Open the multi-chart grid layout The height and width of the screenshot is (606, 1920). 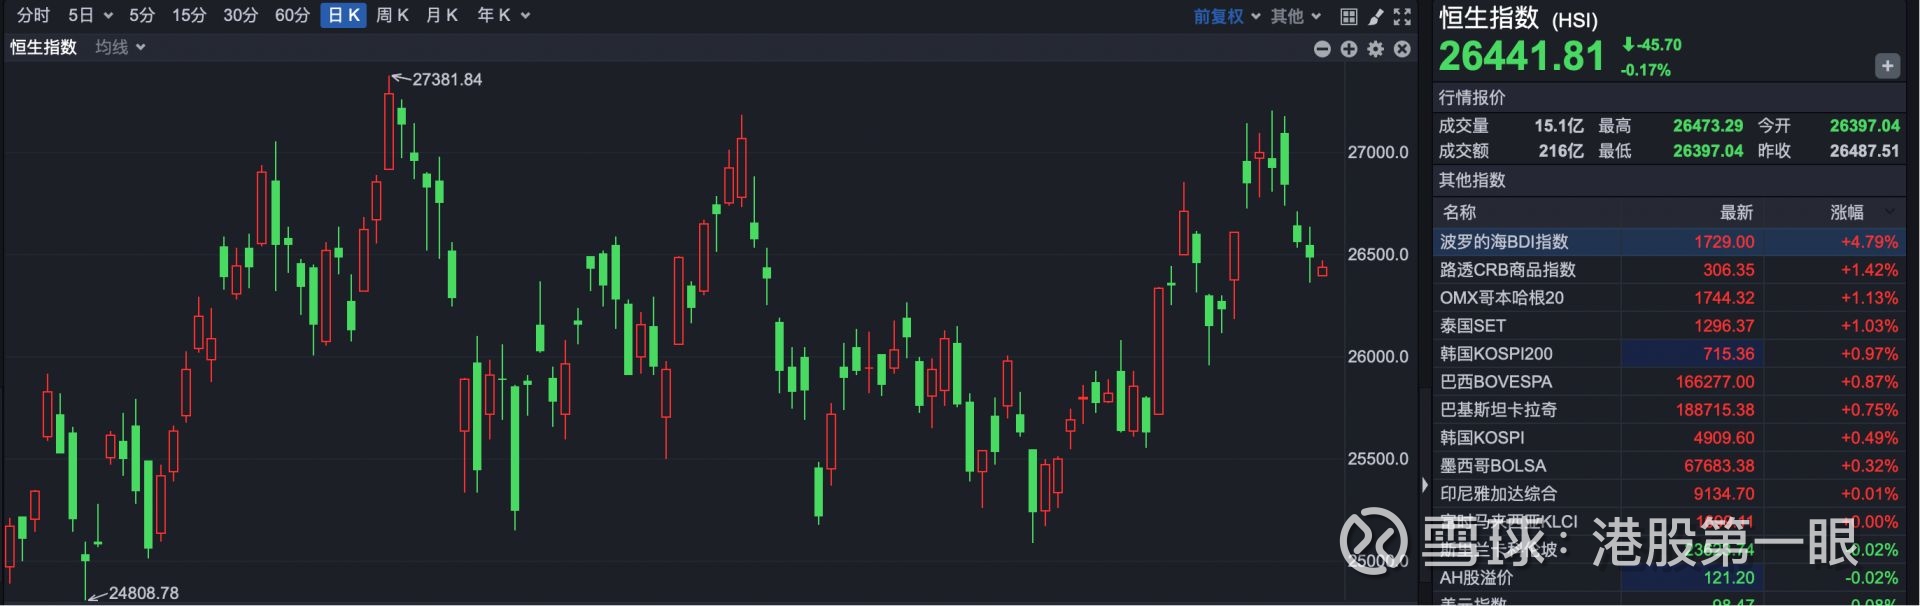click(1349, 16)
